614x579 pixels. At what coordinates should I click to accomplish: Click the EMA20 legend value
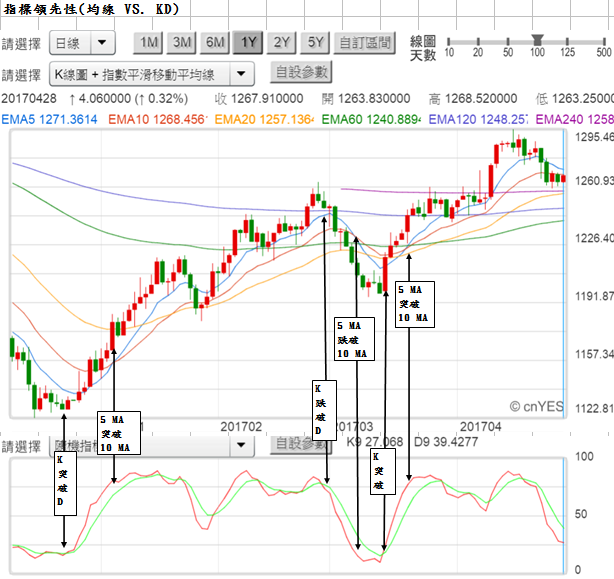point(264,119)
